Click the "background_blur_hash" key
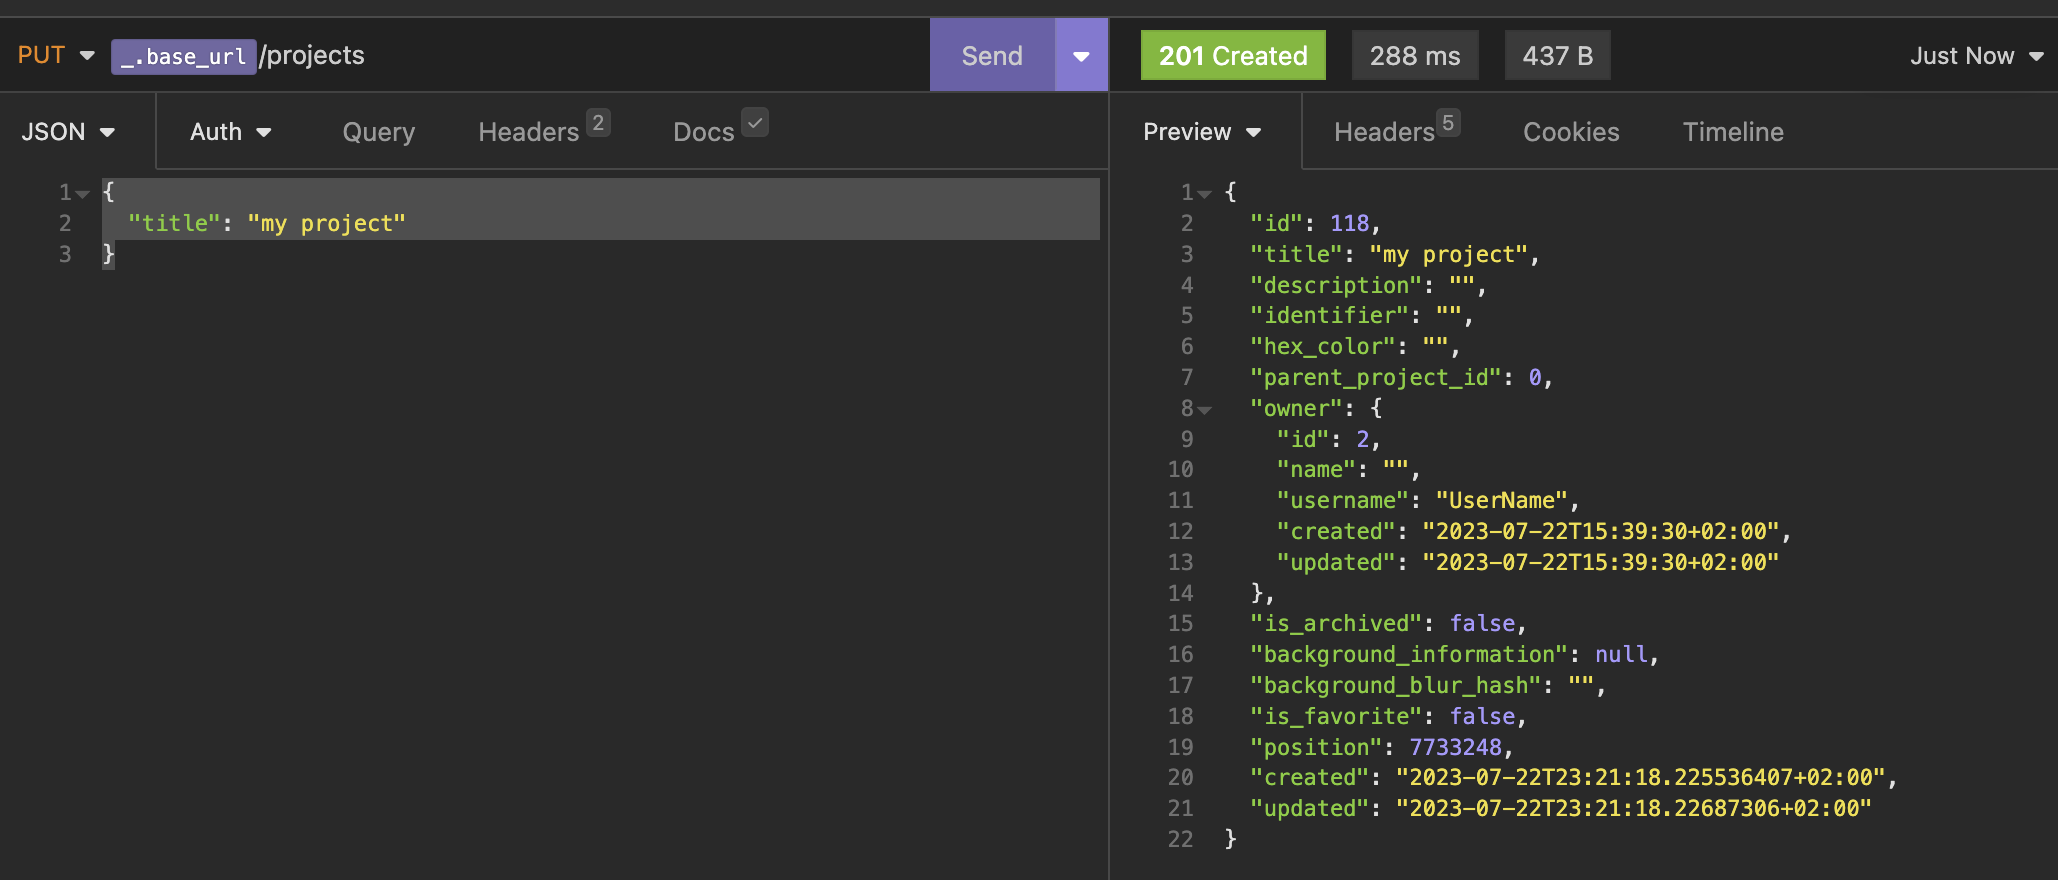The width and height of the screenshot is (2058, 880). 1396,685
